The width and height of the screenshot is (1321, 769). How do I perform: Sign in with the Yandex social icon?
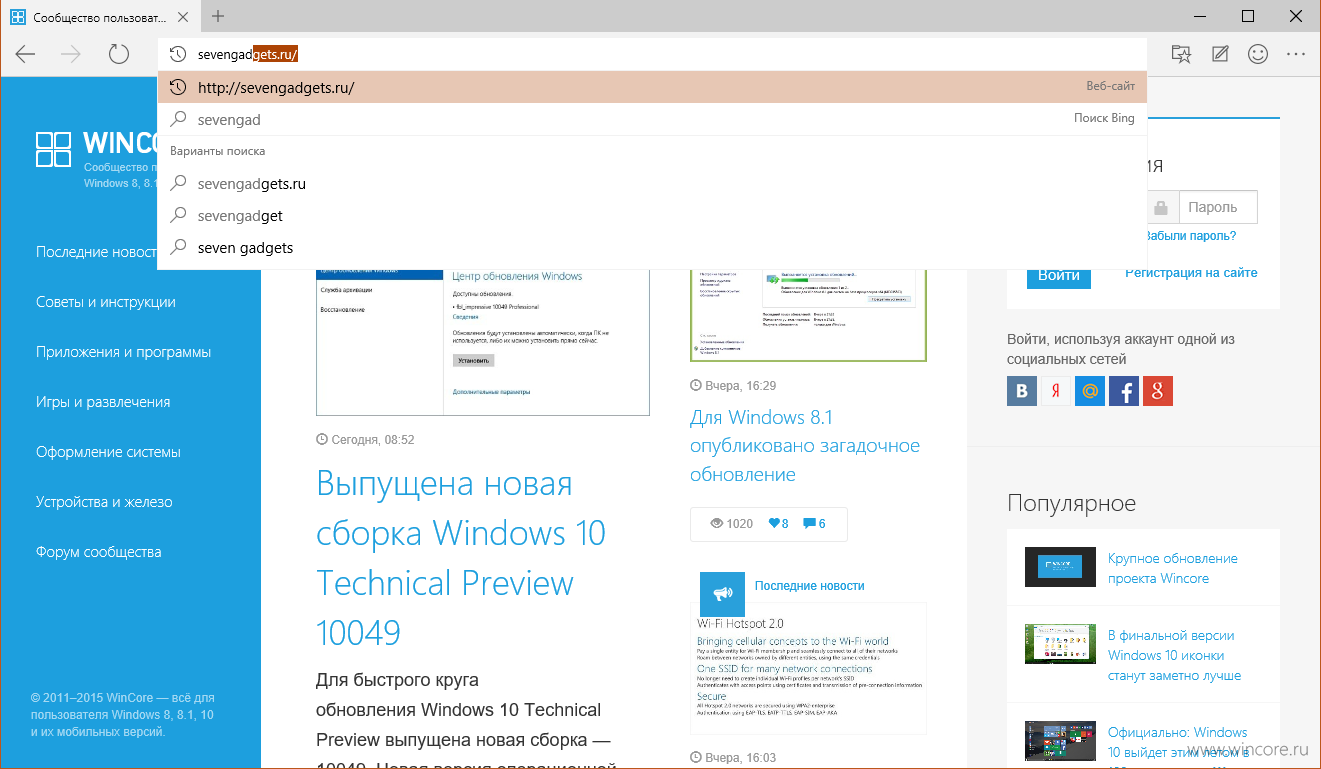pos(1056,391)
